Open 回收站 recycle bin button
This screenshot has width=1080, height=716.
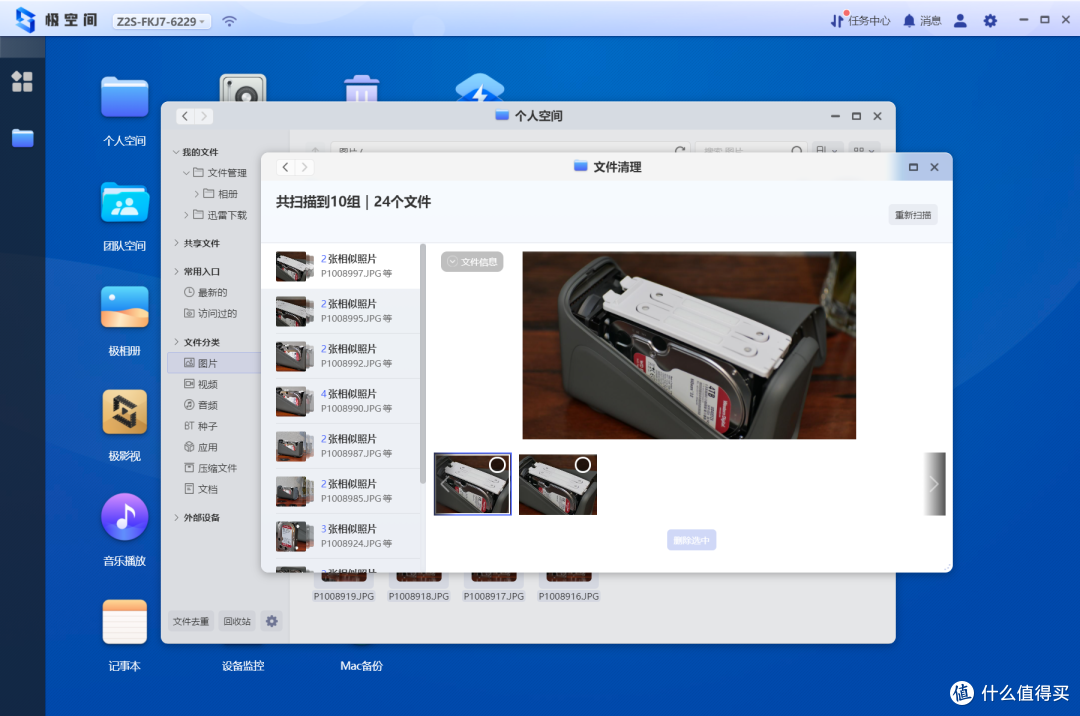237,621
